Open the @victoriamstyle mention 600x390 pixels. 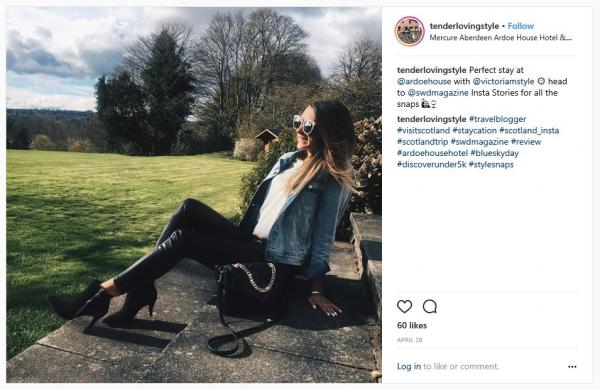point(503,82)
